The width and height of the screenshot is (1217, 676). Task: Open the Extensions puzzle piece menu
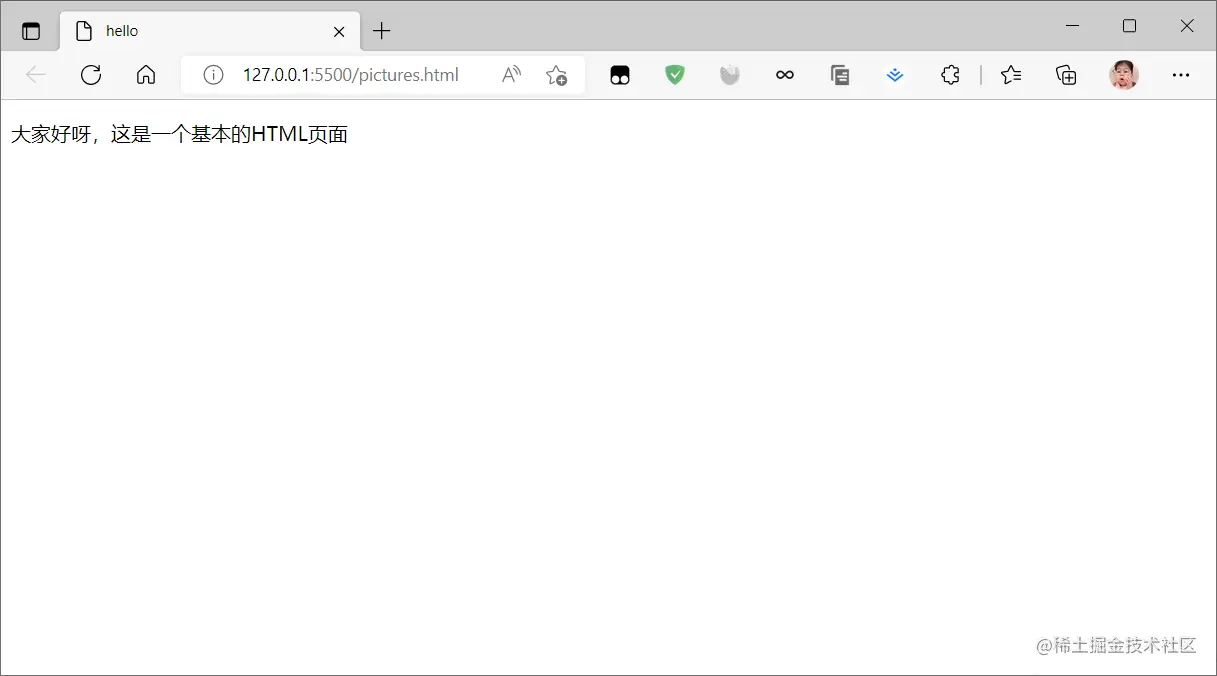[950, 75]
